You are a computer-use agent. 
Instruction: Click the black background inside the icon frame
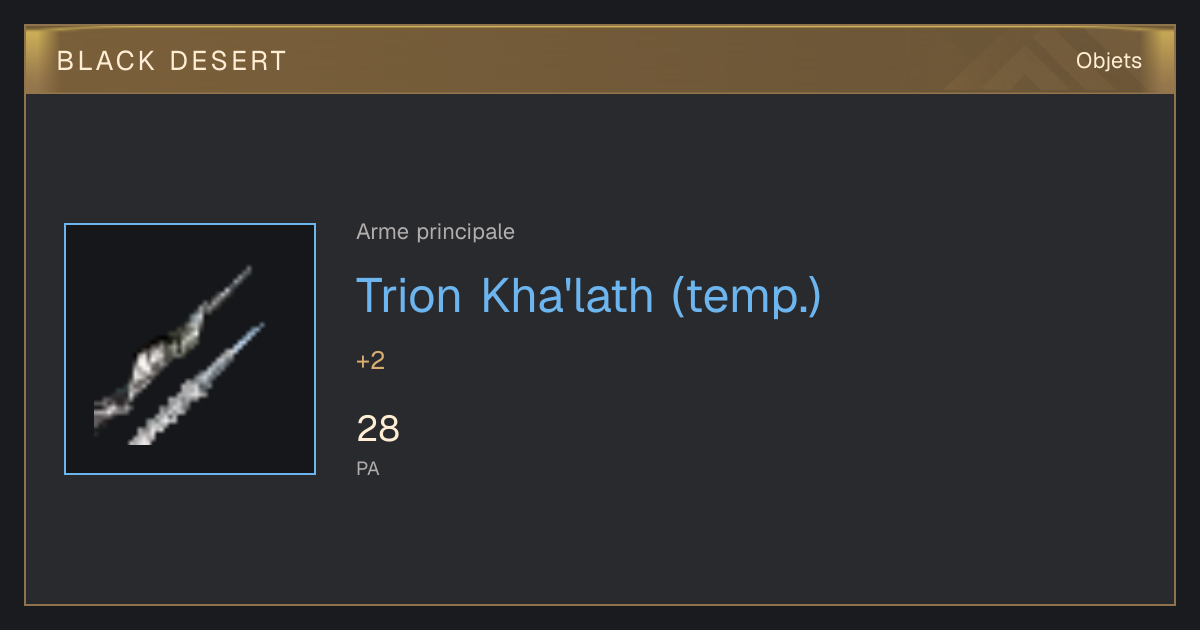point(270,430)
